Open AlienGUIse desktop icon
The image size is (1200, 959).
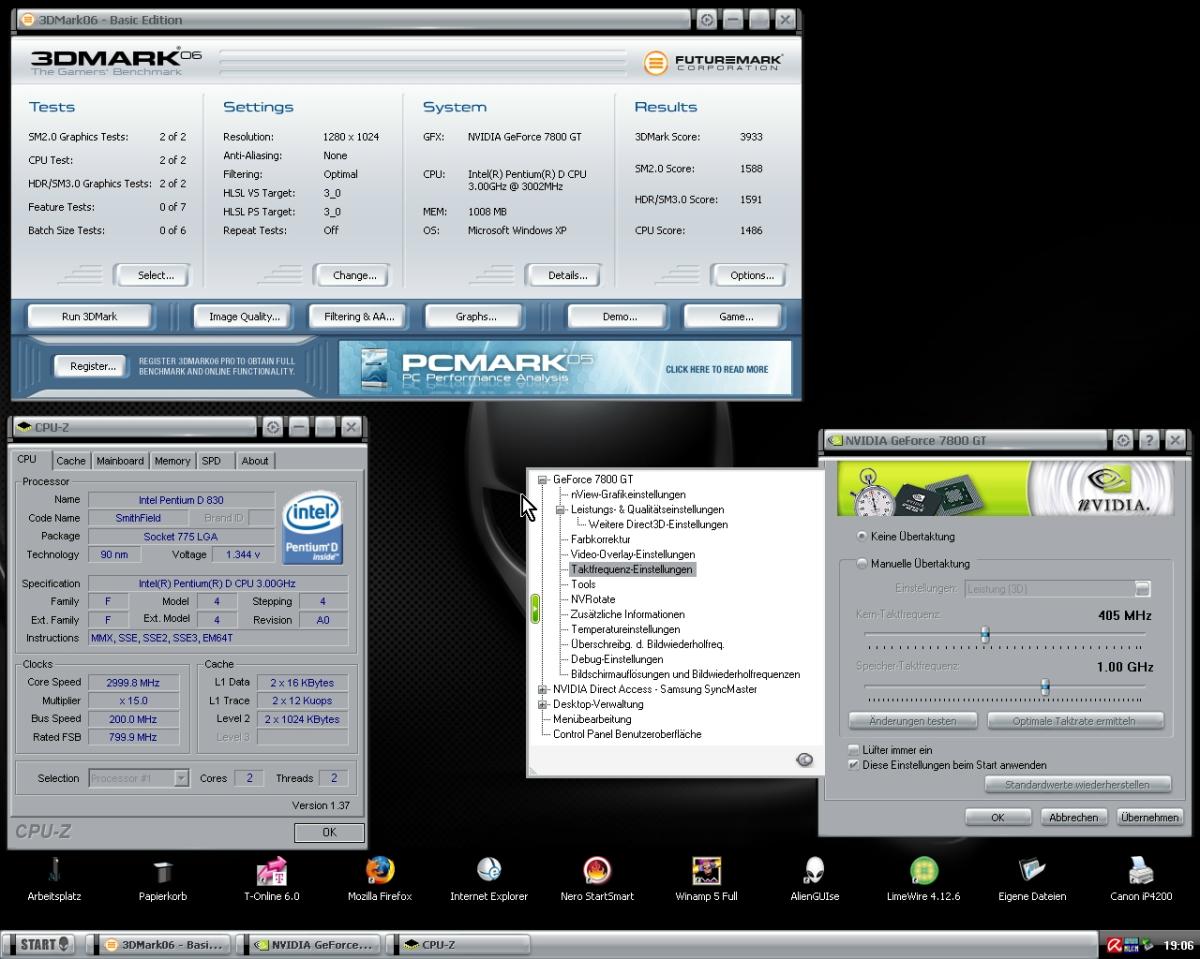pos(814,878)
